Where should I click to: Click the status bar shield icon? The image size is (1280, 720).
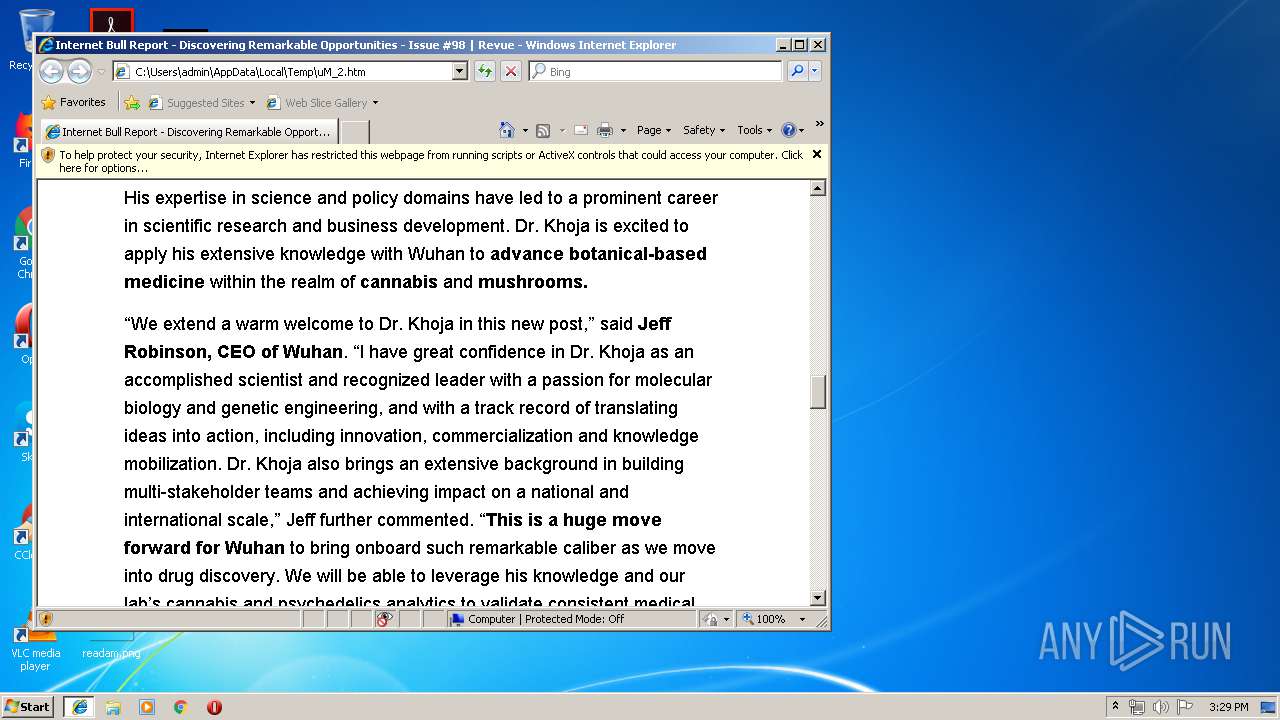click(46, 619)
